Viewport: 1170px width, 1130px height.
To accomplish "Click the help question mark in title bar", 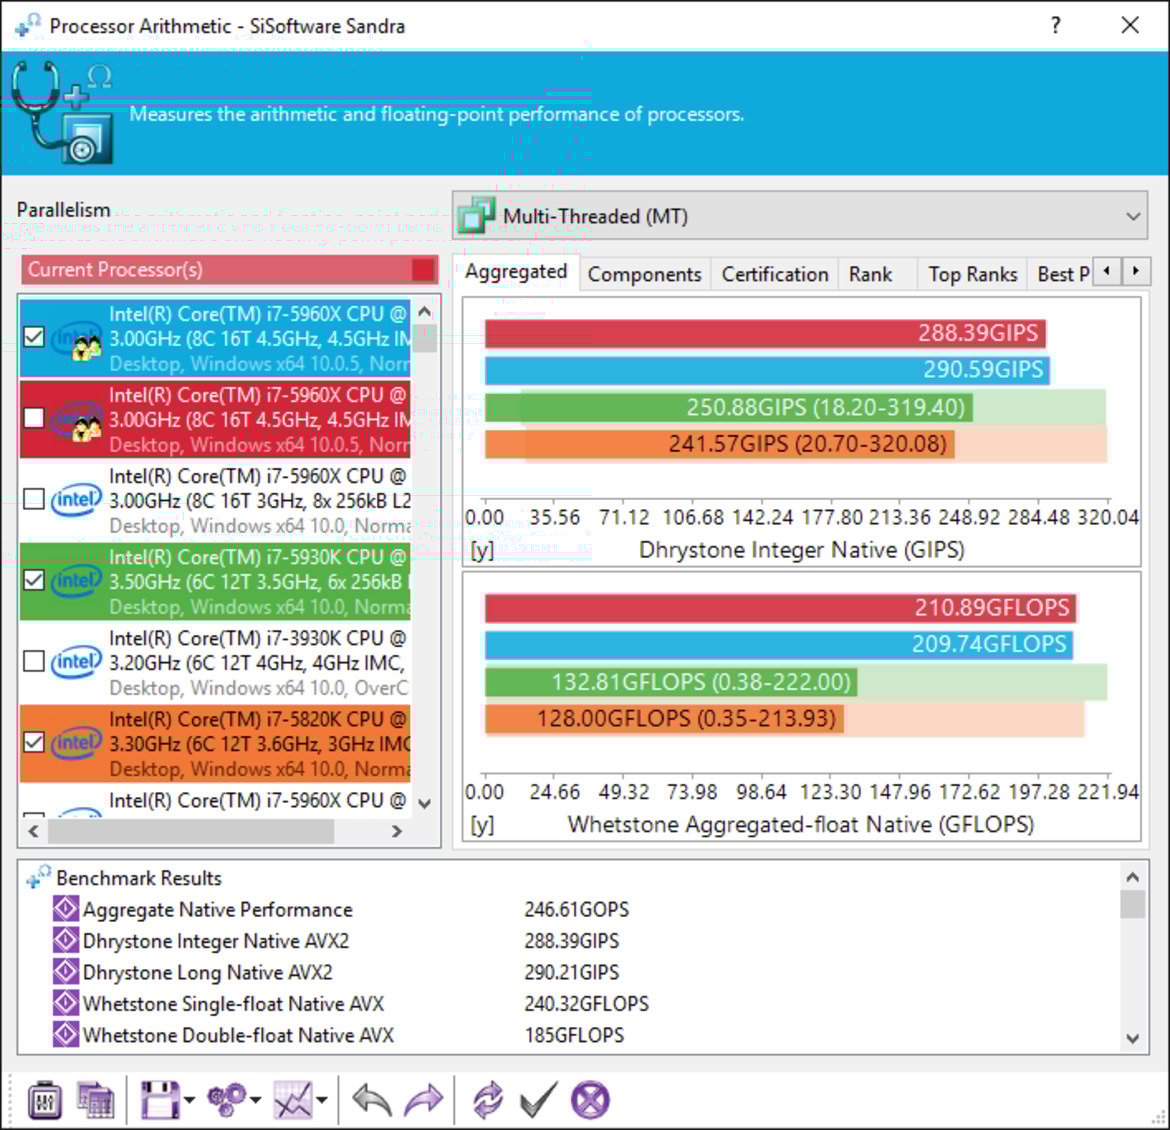I will 1056,25.
